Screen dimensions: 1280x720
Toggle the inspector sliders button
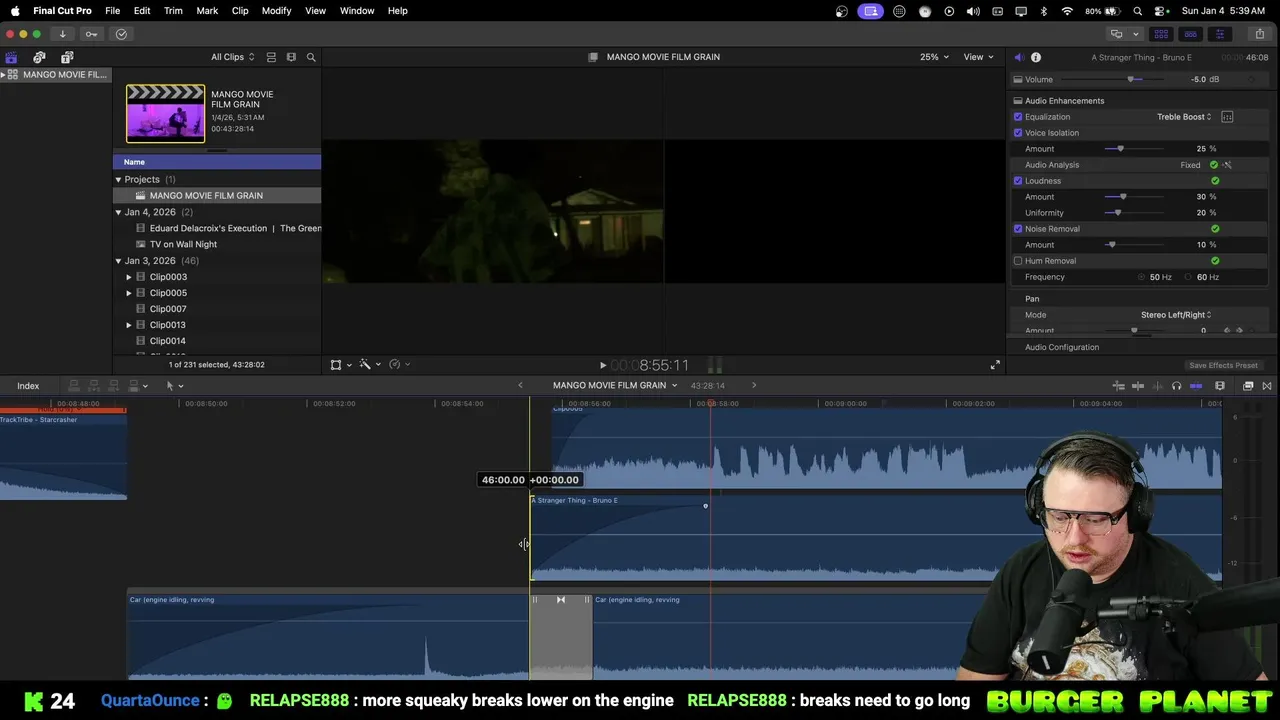click(x=1219, y=34)
